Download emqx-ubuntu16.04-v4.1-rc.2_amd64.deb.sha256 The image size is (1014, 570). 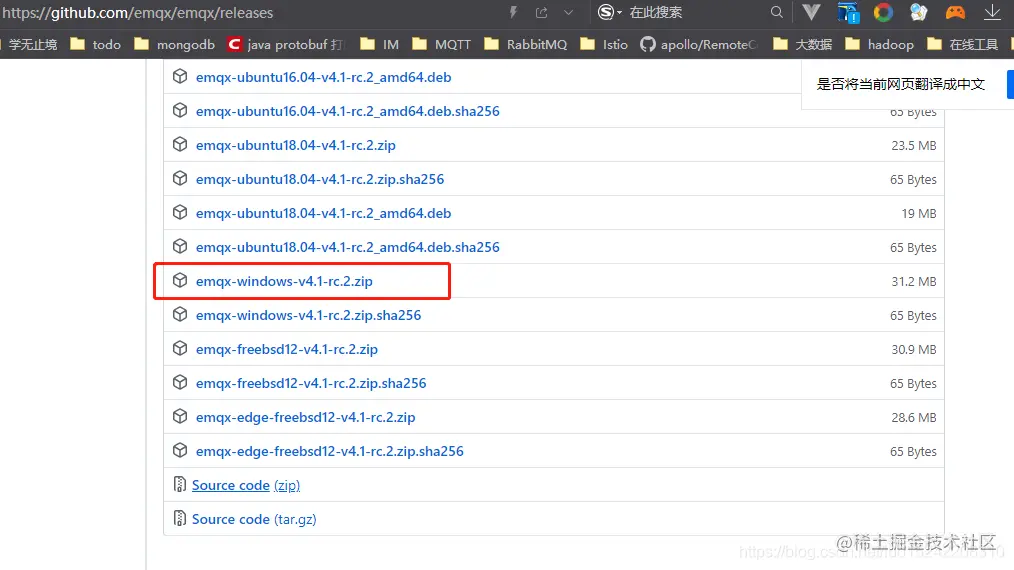pos(347,111)
